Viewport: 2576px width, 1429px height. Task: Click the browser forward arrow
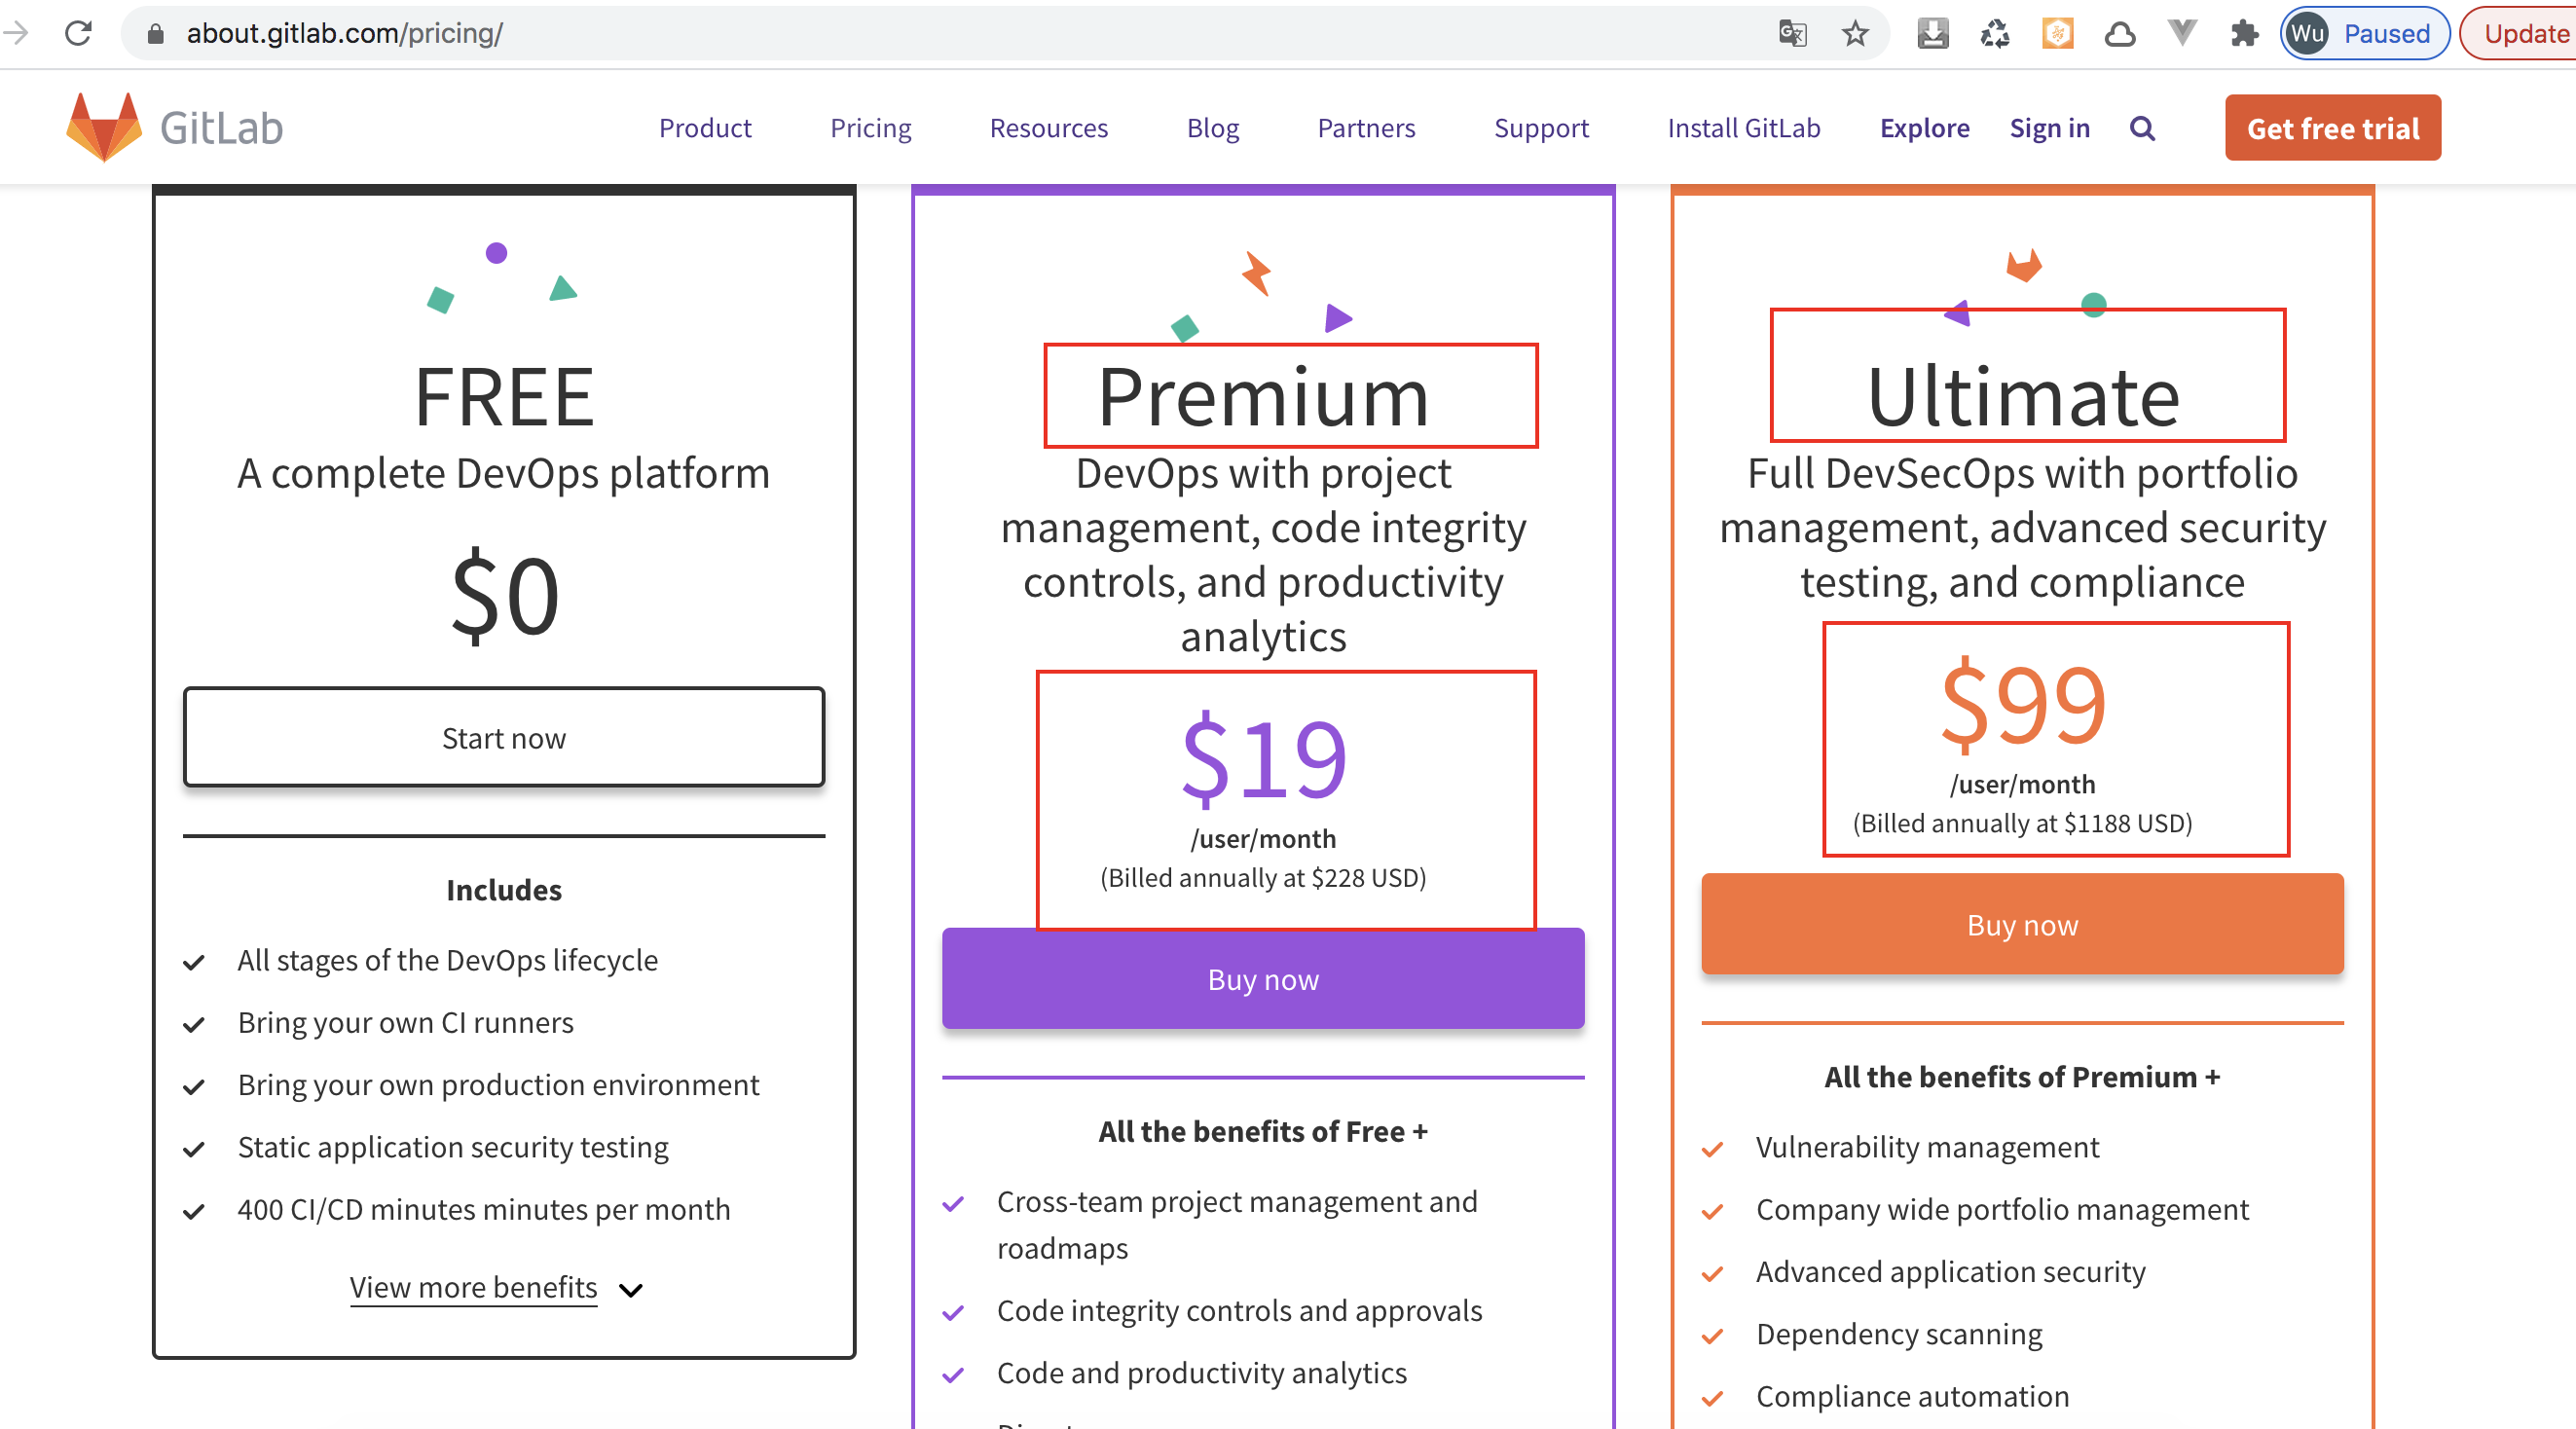click(15, 33)
